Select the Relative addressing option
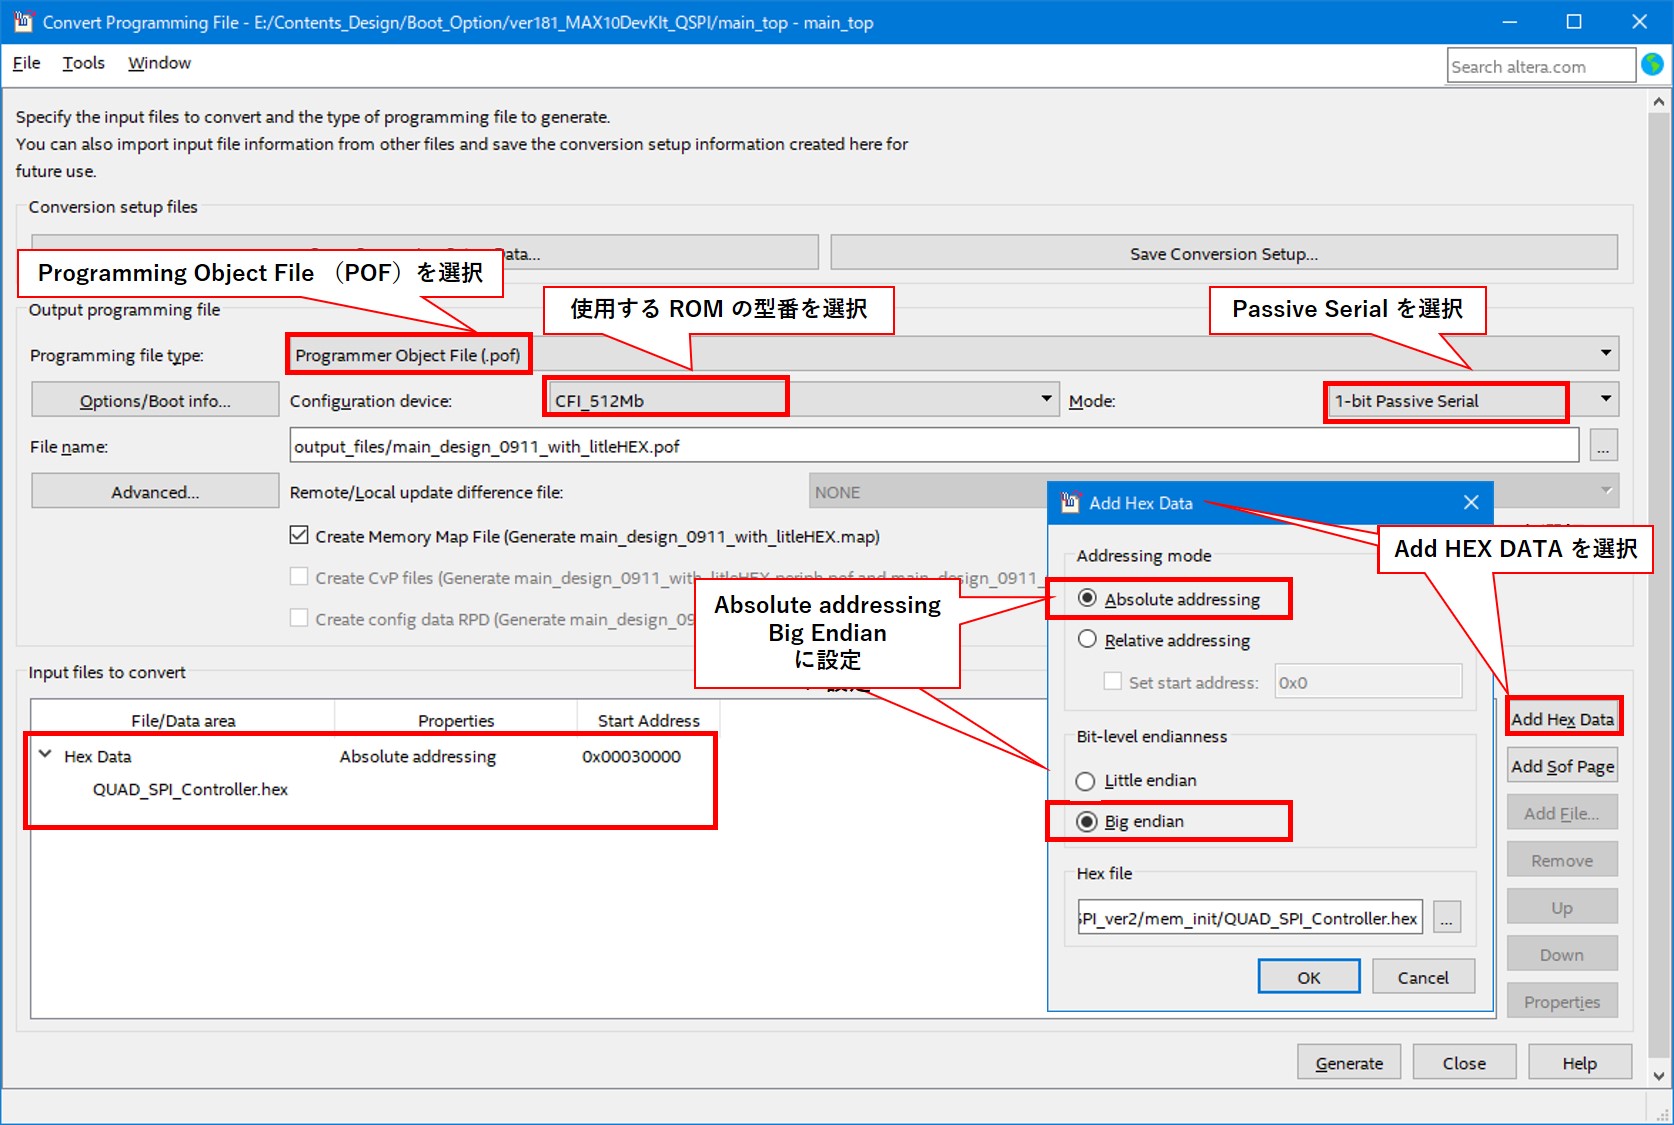 (1088, 640)
